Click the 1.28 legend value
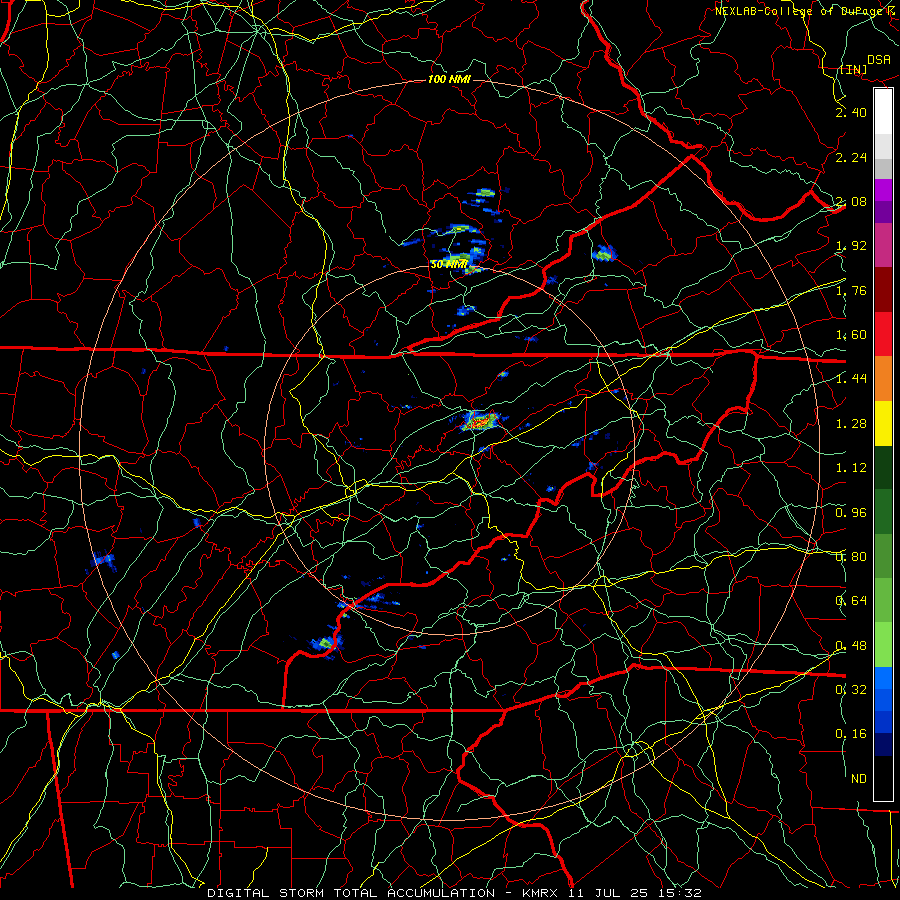 click(x=851, y=424)
